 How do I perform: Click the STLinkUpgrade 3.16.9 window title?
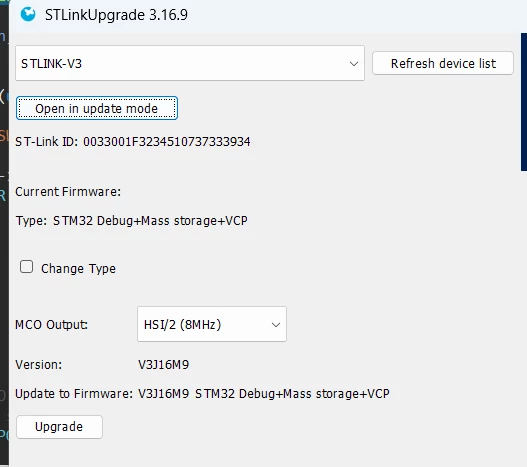pos(116,15)
